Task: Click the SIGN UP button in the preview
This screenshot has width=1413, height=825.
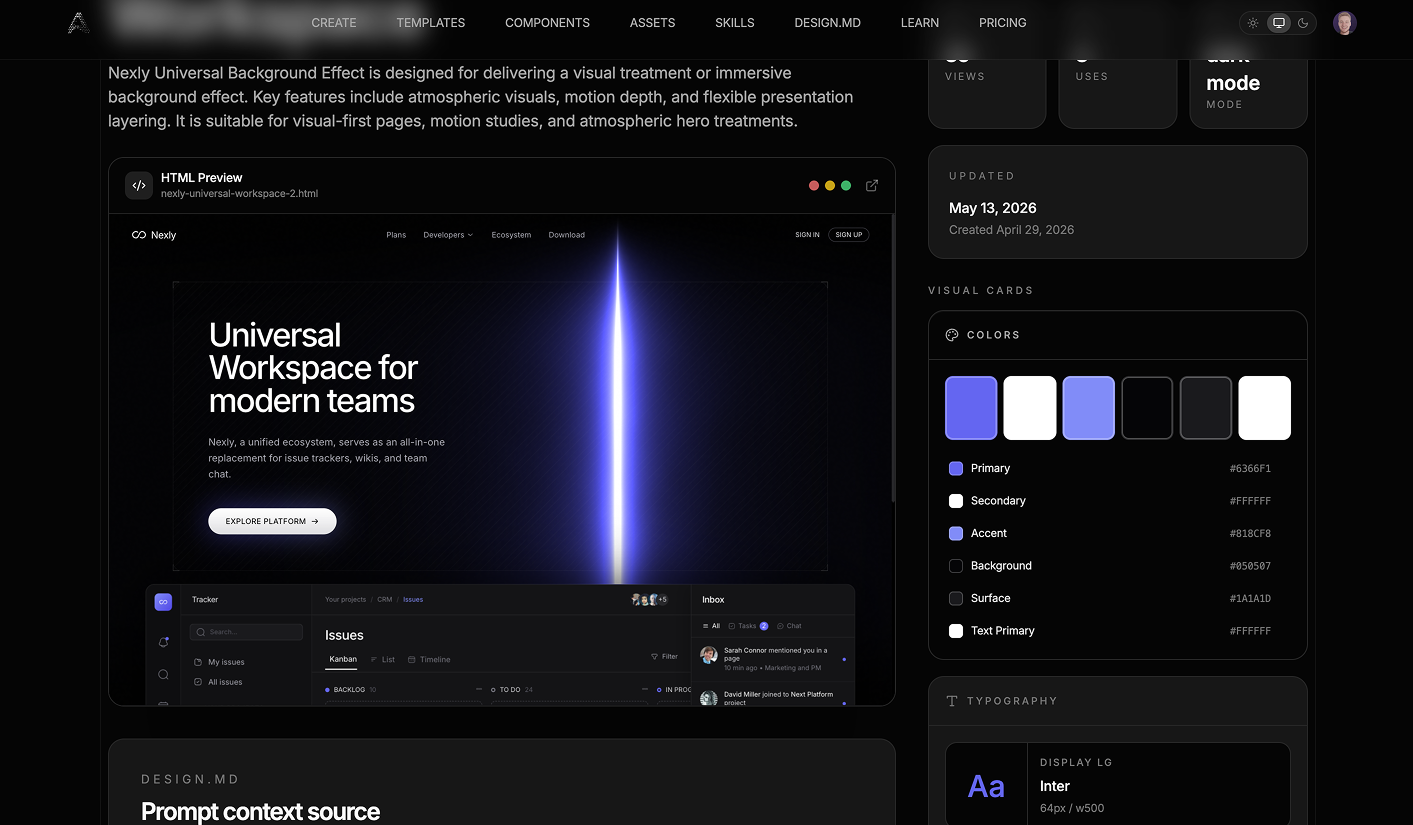Action: (849, 235)
